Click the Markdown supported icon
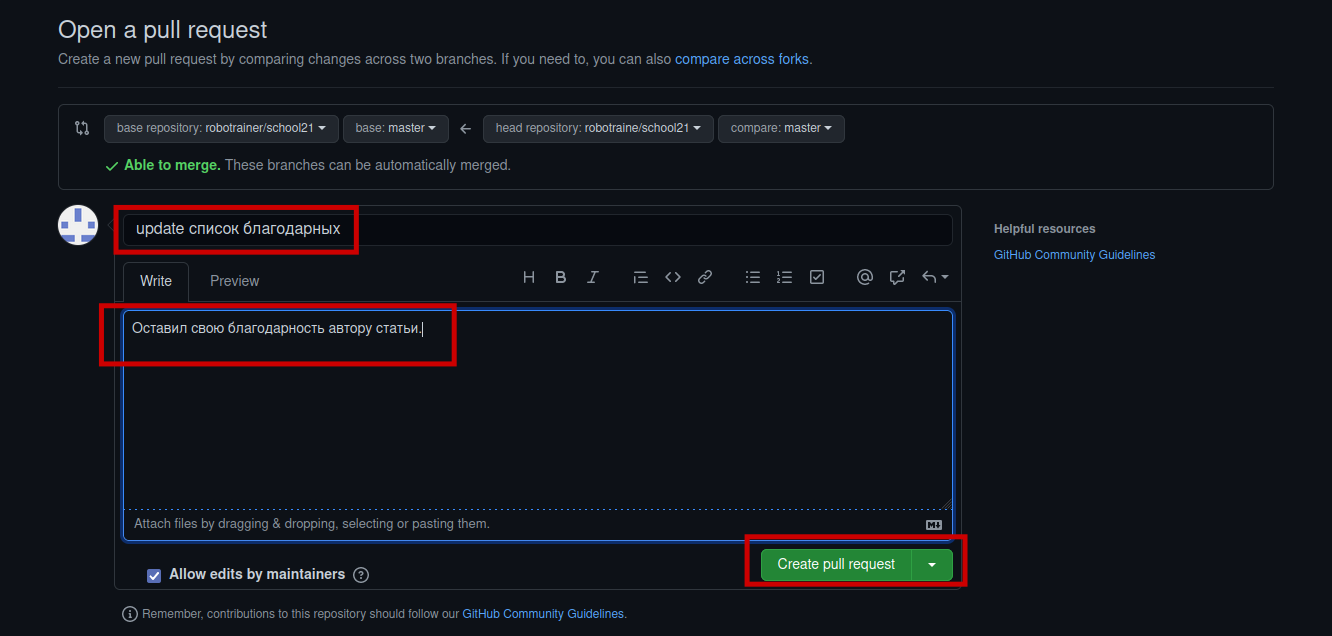 (x=934, y=524)
